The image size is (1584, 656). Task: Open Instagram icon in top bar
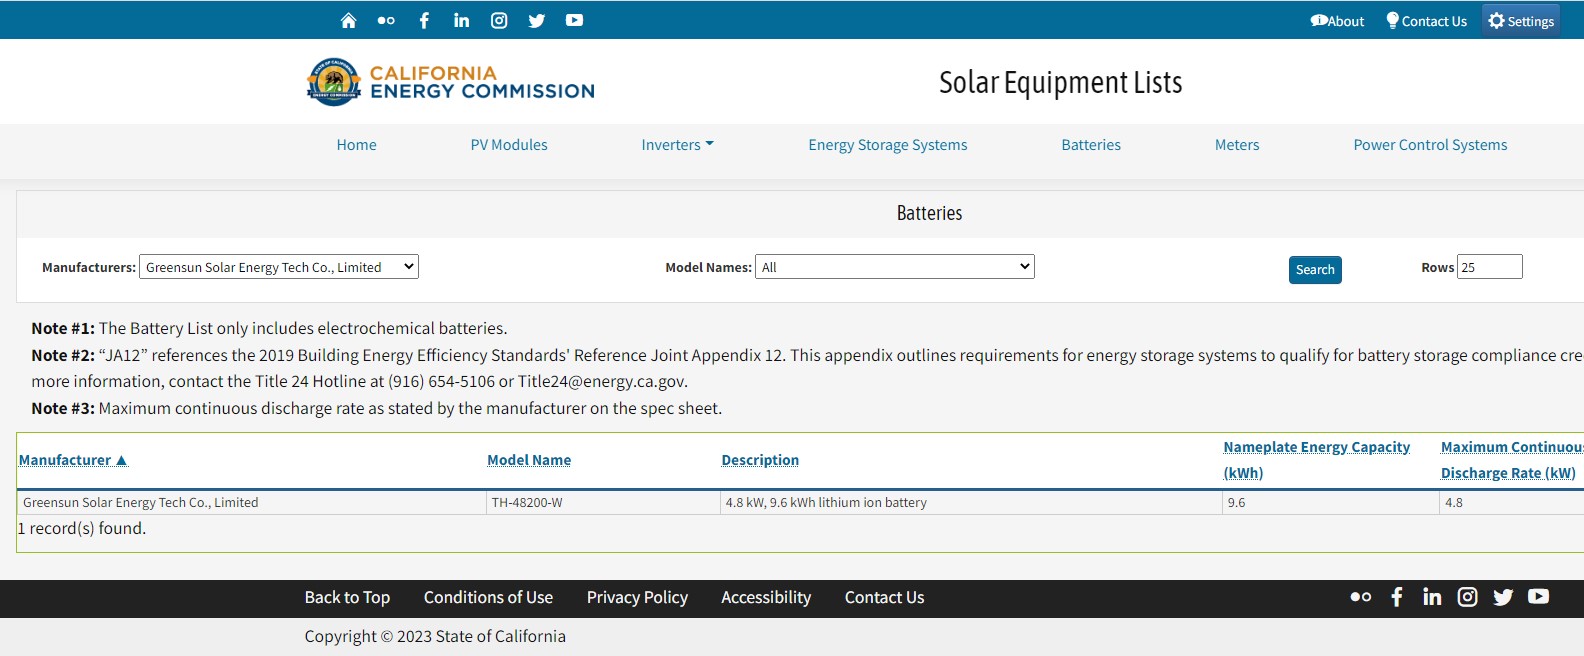(499, 21)
